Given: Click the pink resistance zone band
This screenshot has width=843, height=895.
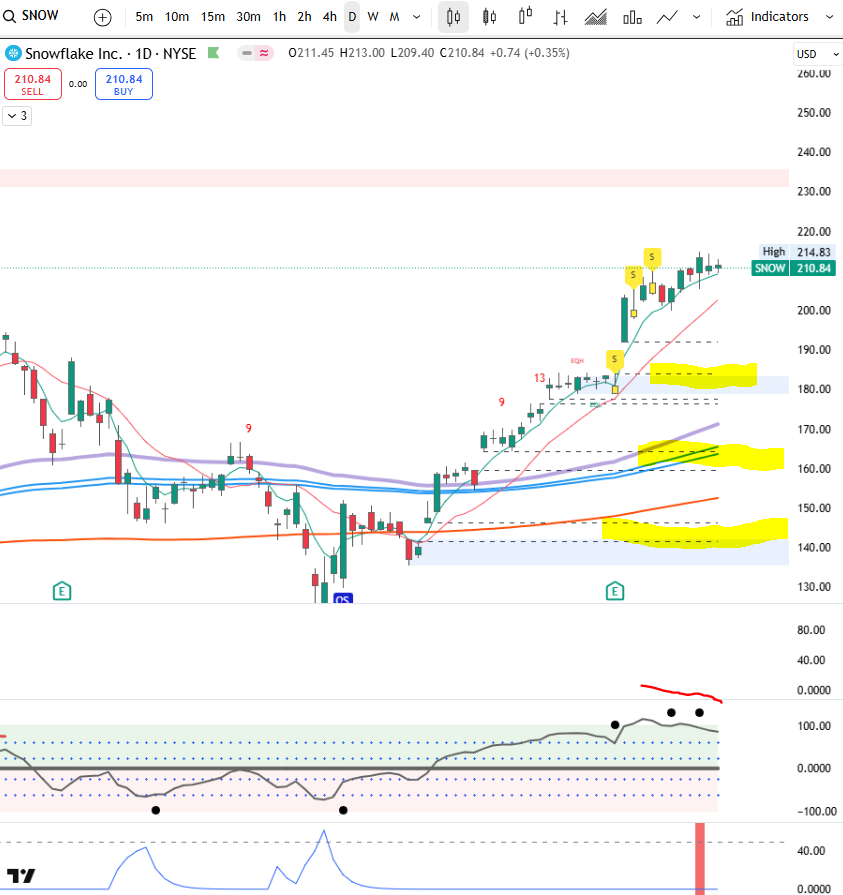Looking at the screenshot, I should click(x=394, y=178).
